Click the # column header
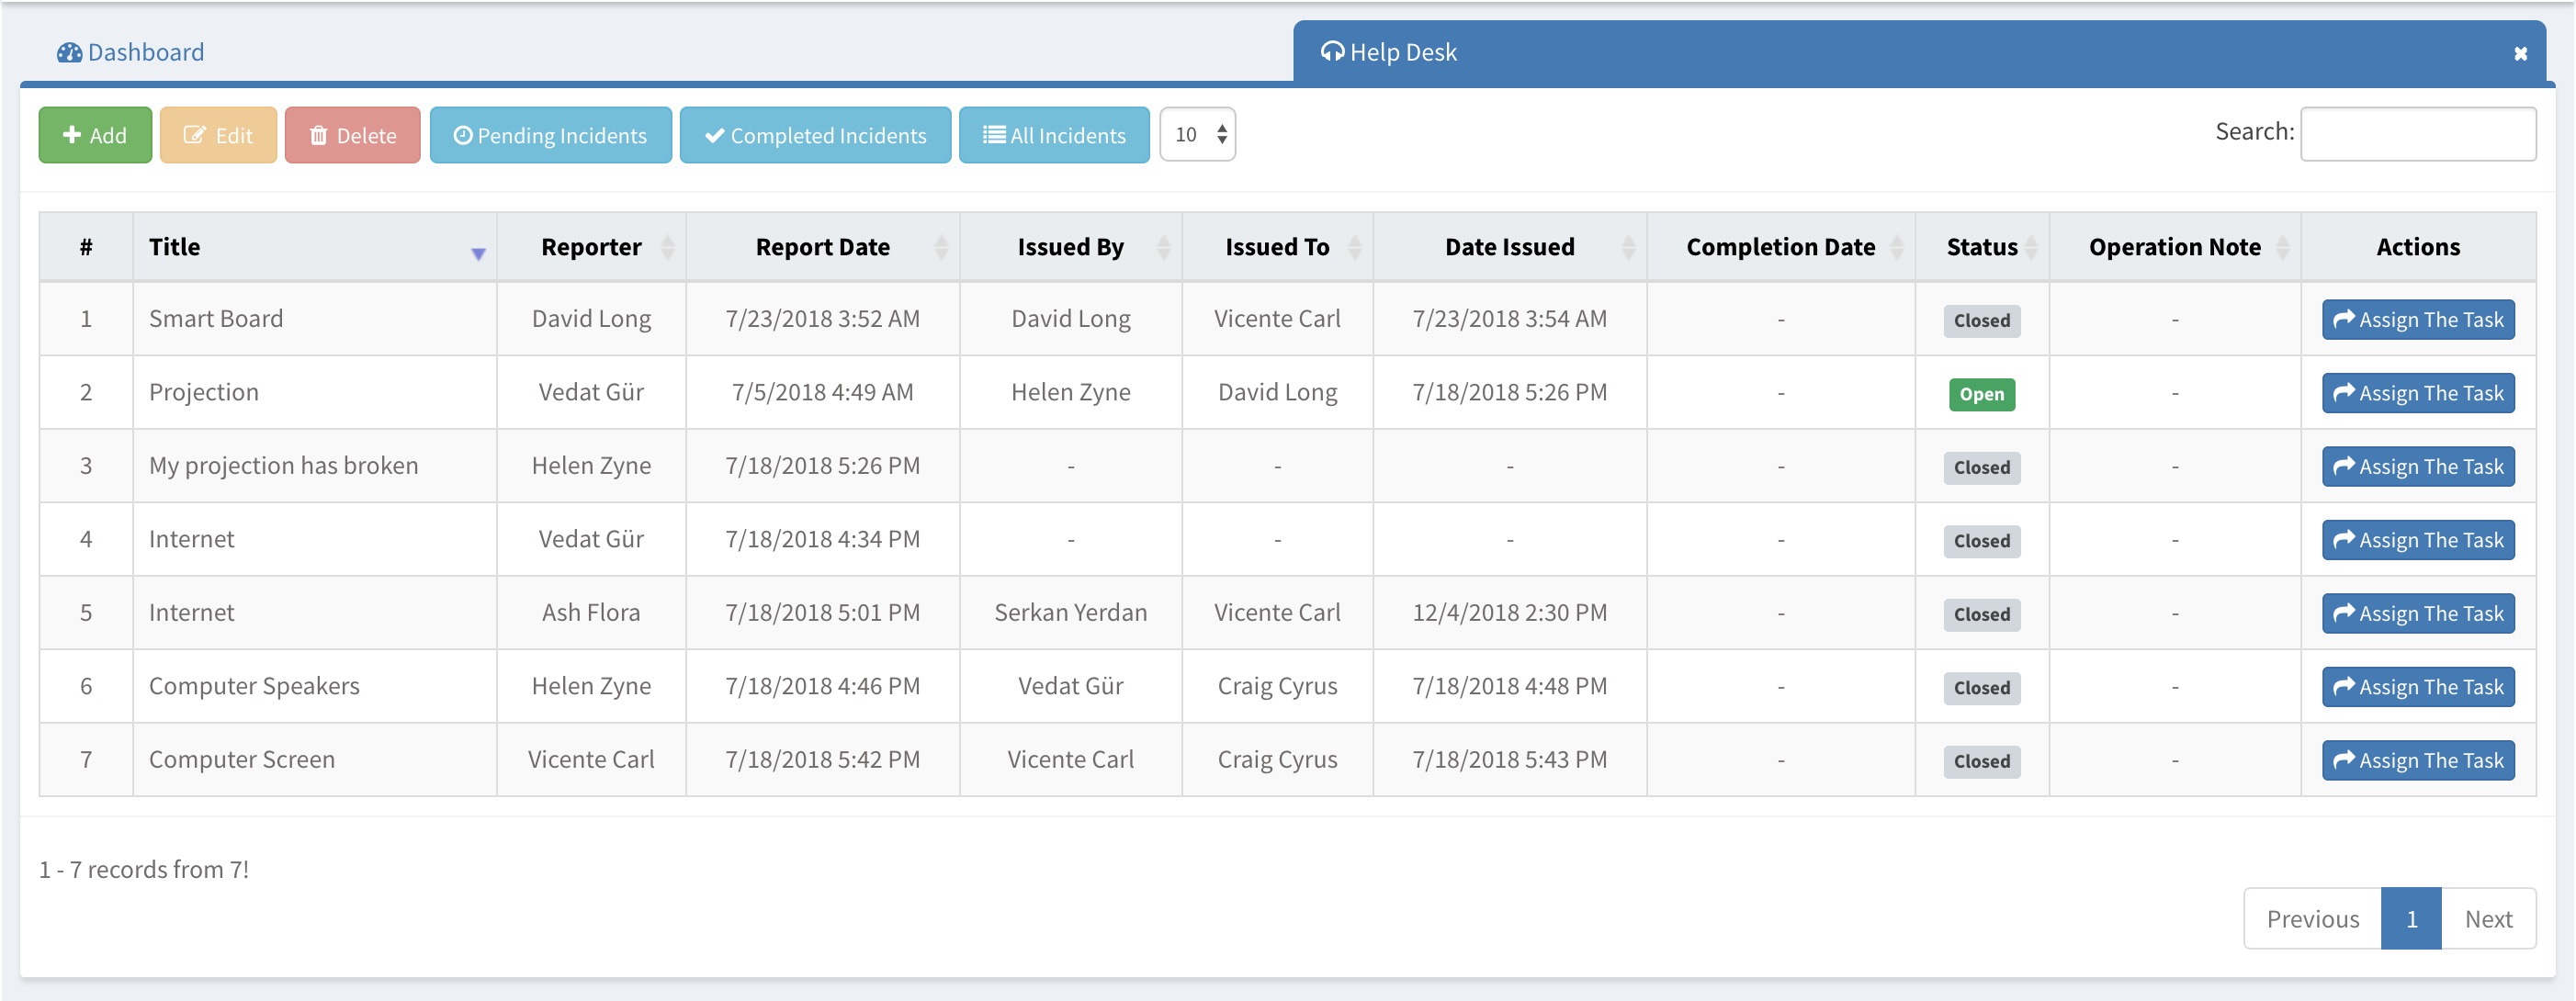This screenshot has width=2576, height=1001. click(86, 247)
